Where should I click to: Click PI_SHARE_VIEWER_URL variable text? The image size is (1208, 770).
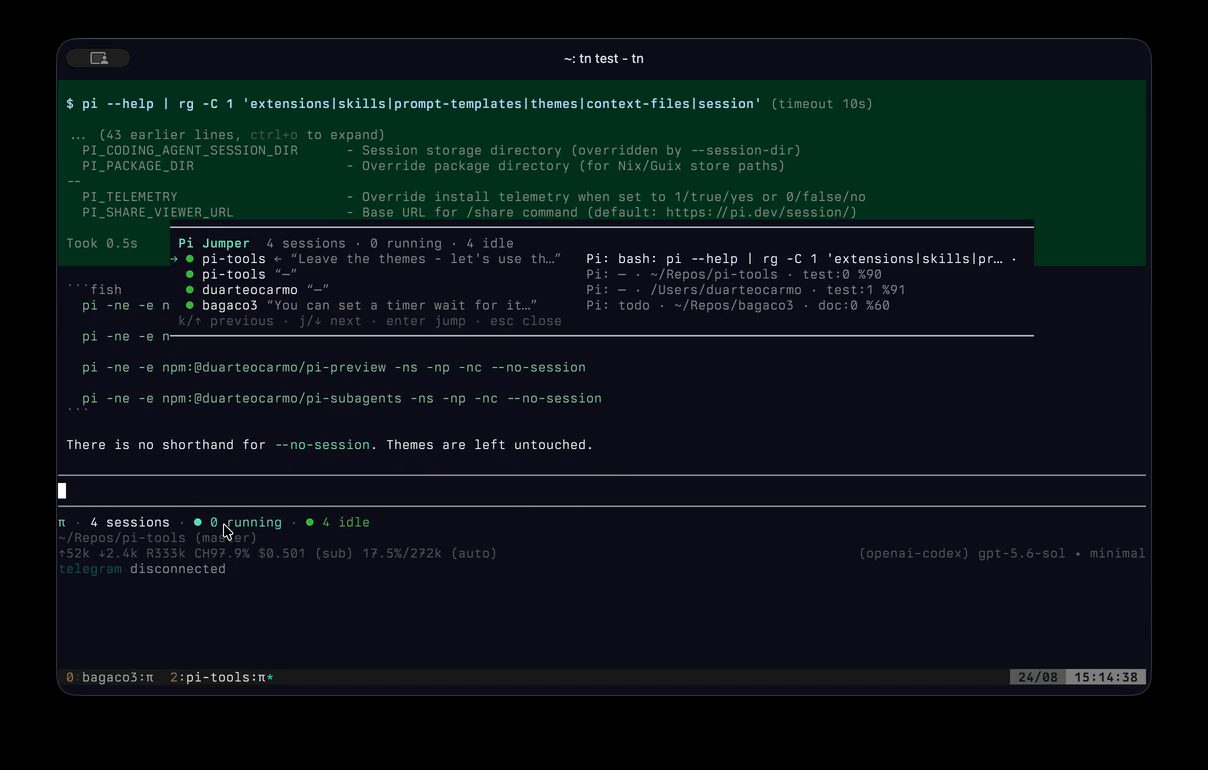(x=158, y=212)
